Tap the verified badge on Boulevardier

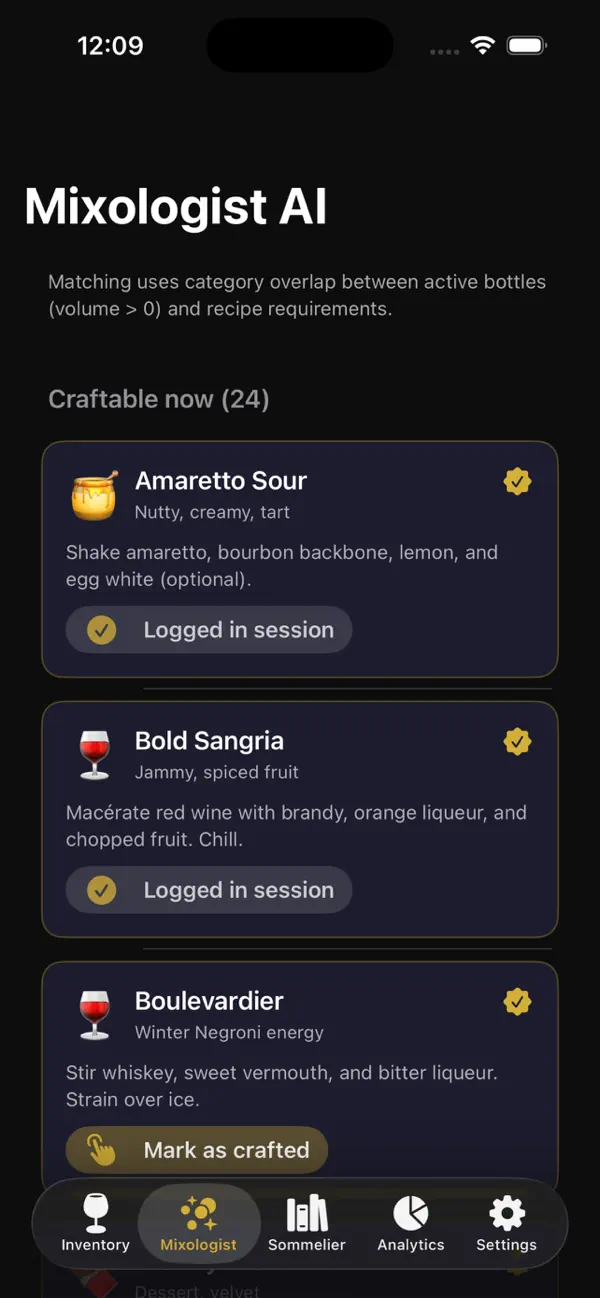pos(517,1002)
